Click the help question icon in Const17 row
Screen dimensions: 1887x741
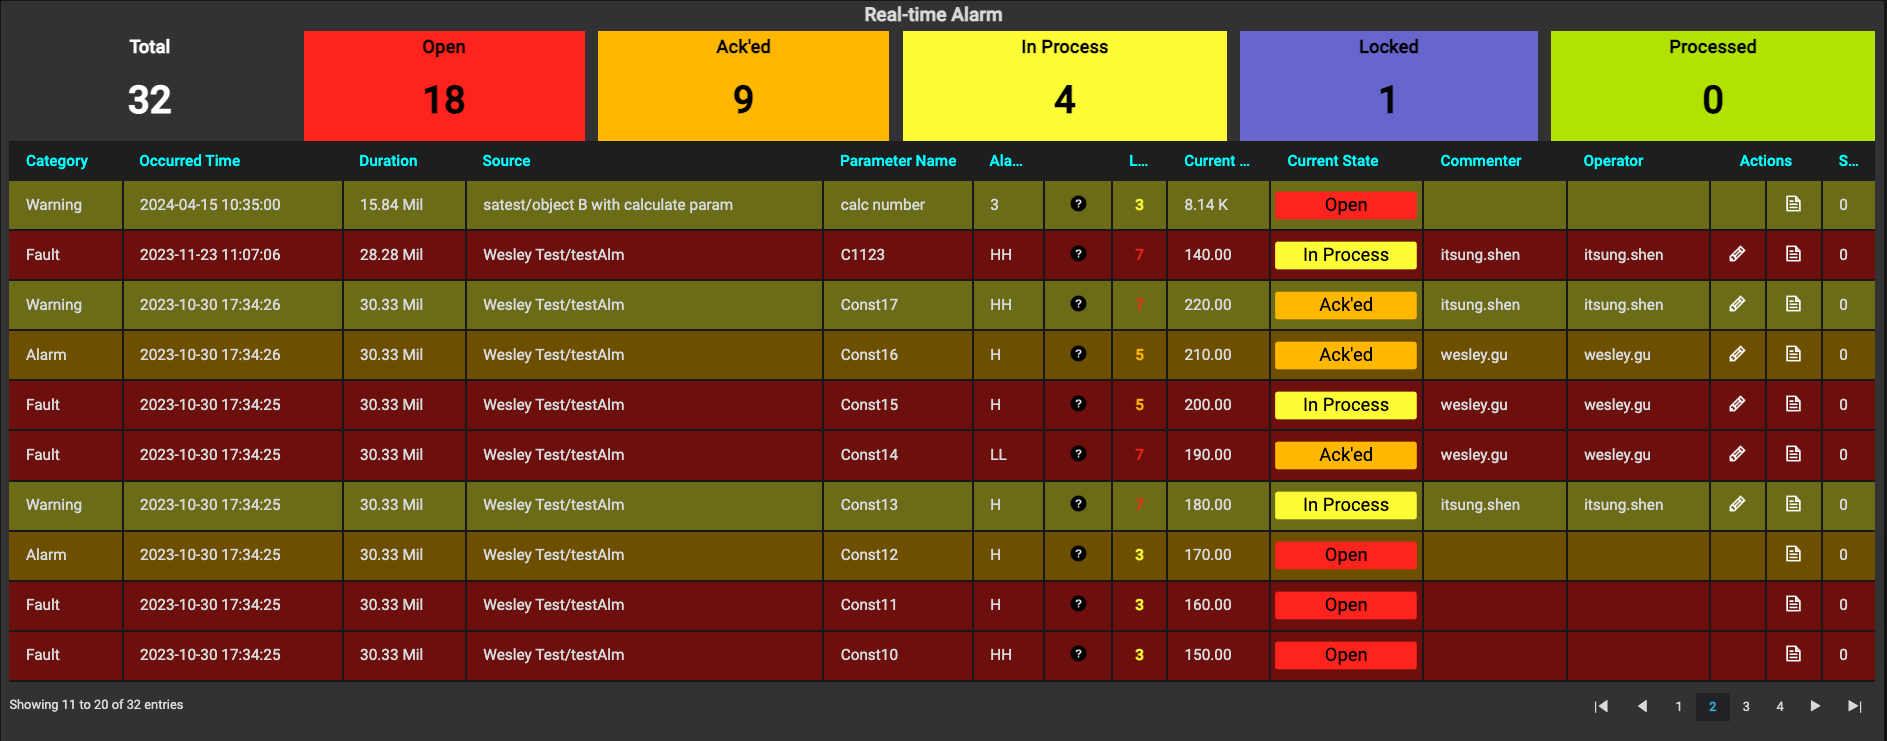coord(1078,304)
